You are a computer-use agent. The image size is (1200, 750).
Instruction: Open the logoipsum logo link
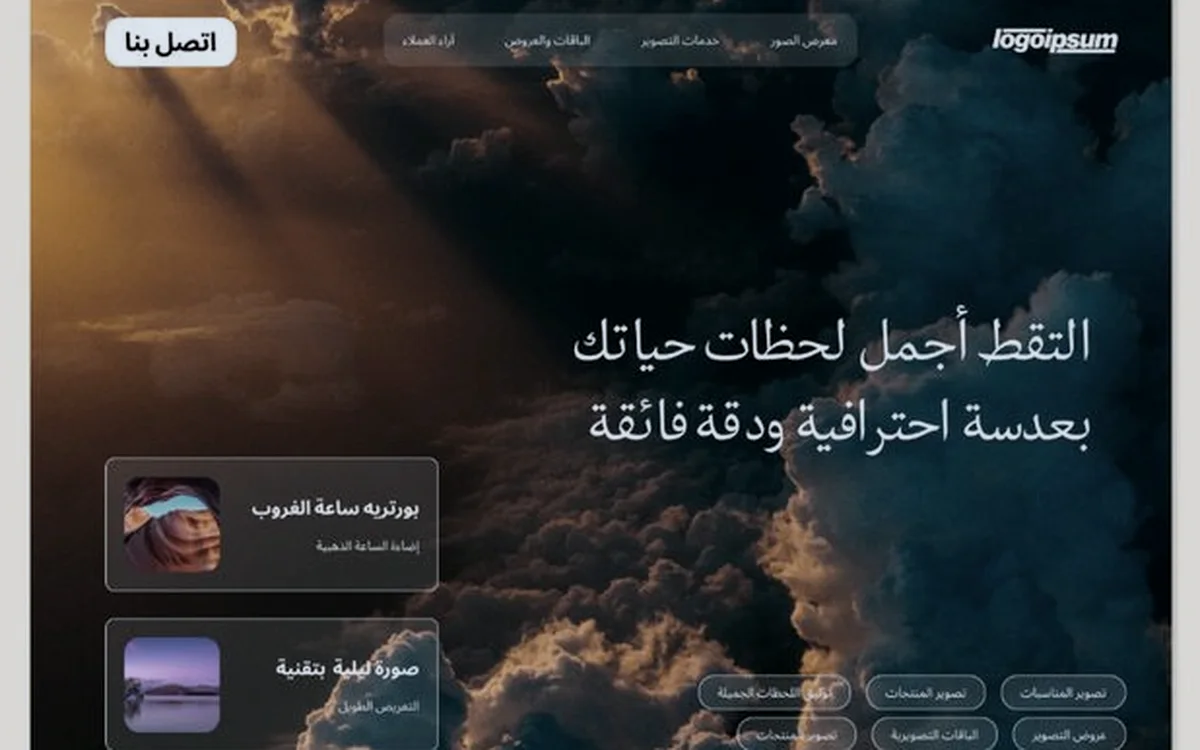click(x=1055, y=41)
